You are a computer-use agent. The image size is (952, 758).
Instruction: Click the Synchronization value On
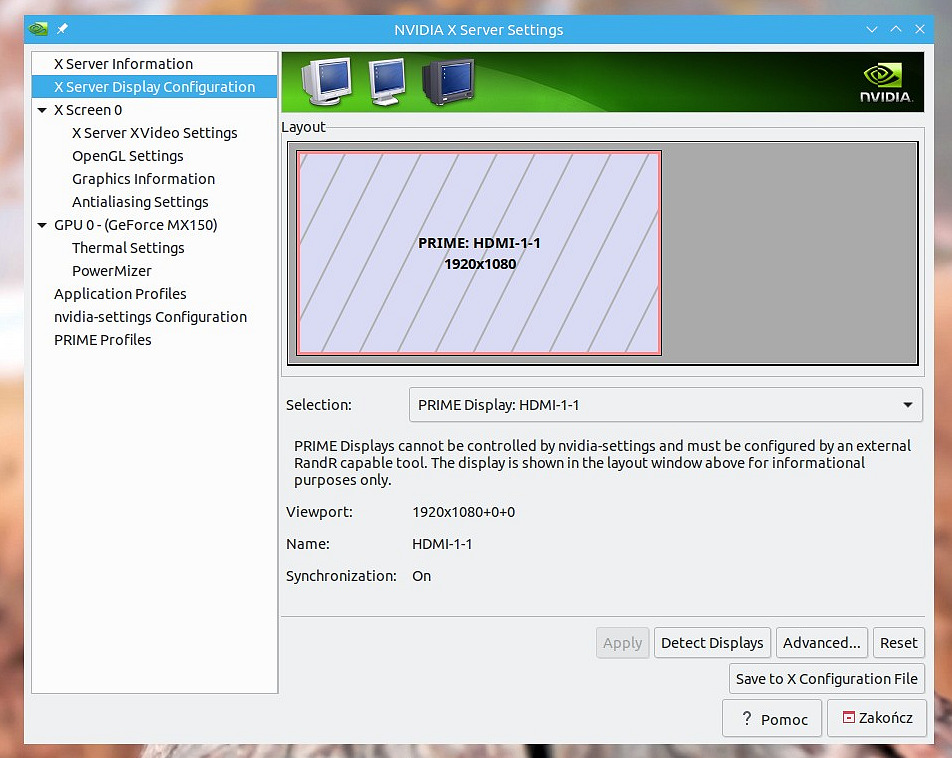pyautogui.click(x=421, y=576)
